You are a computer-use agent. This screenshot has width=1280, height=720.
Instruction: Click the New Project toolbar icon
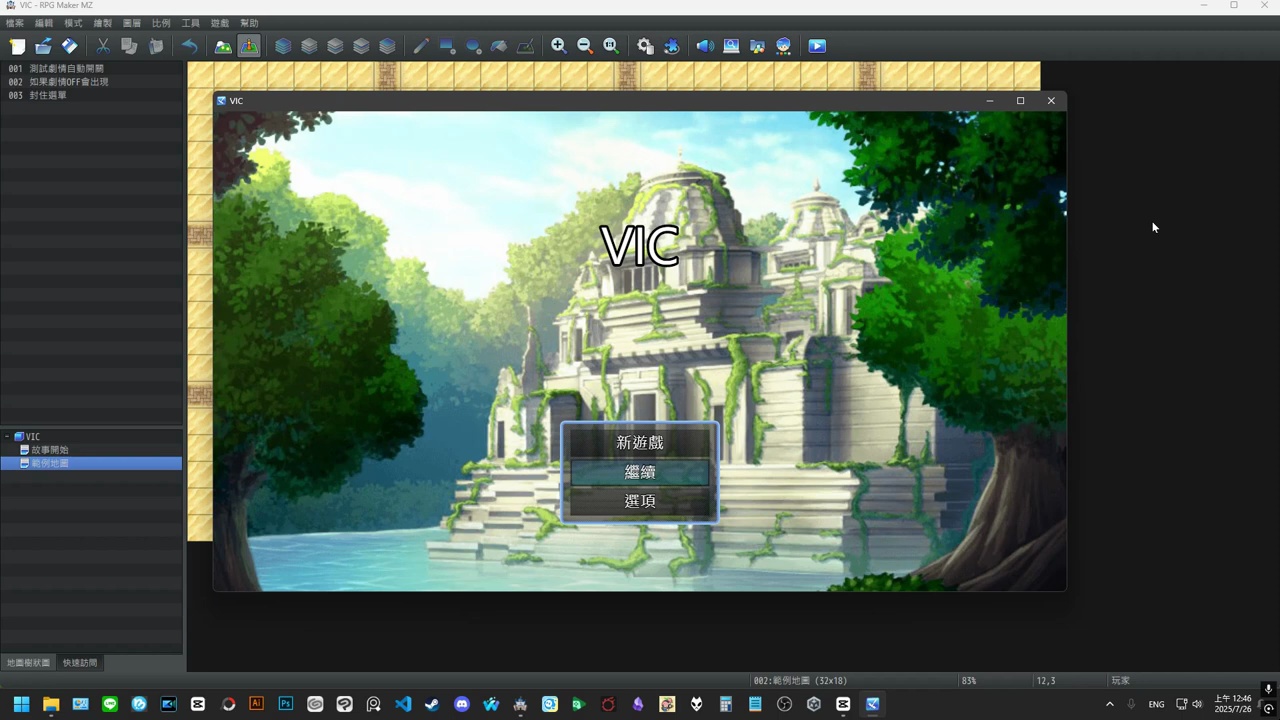pyautogui.click(x=17, y=46)
